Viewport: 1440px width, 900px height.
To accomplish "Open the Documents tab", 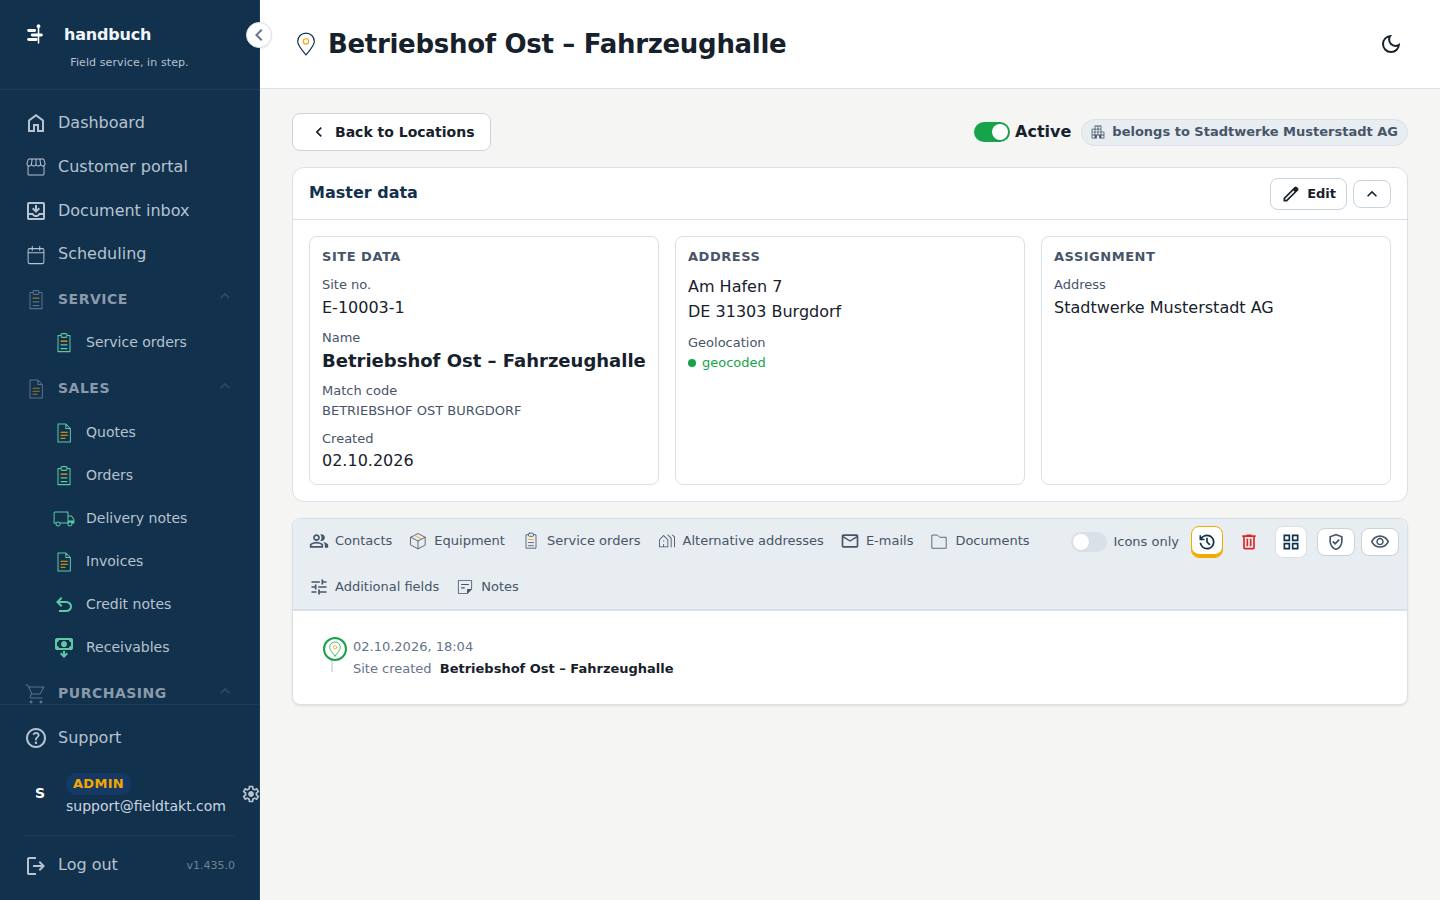I will [x=980, y=541].
